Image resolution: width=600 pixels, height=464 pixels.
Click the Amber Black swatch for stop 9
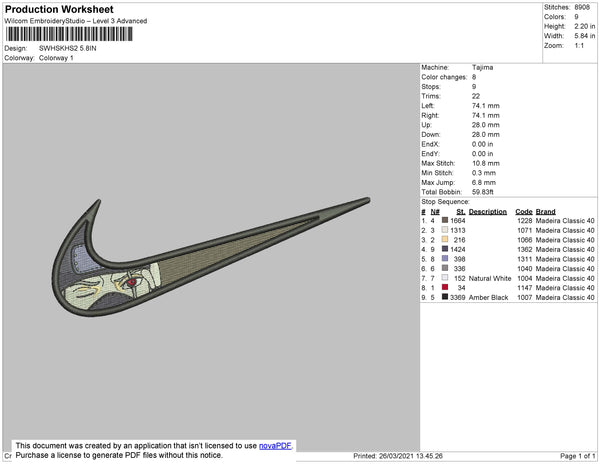(445, 296)
